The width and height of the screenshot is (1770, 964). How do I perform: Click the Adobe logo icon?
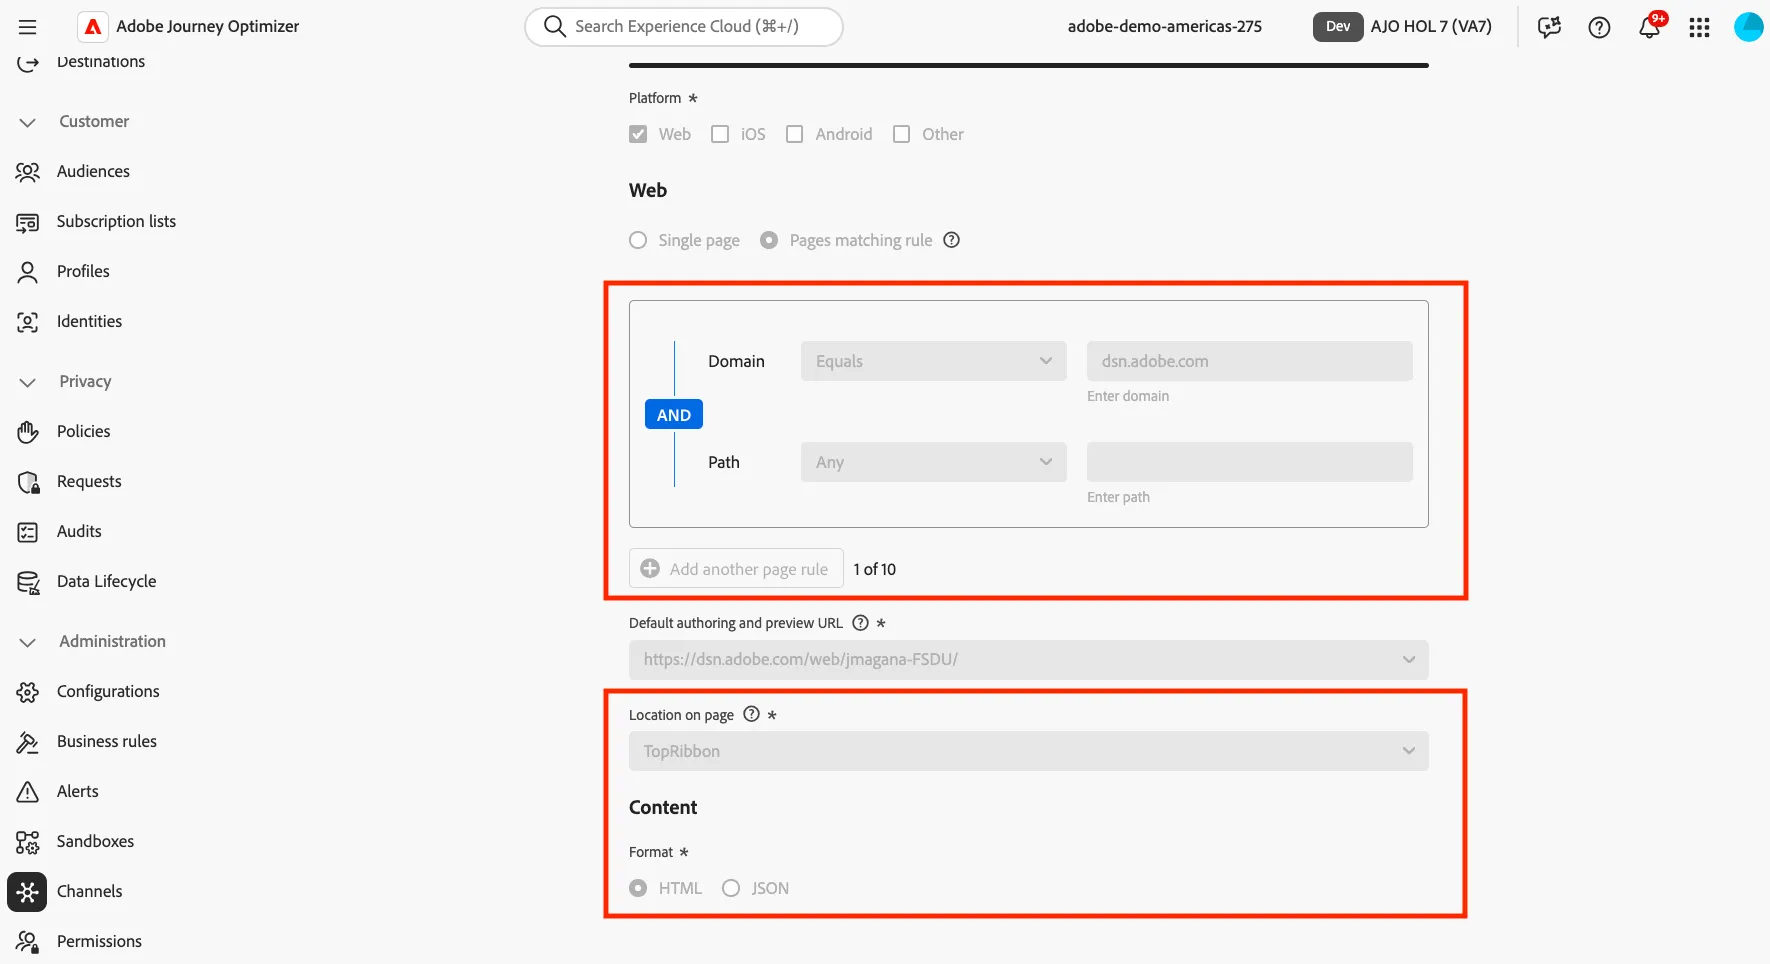[93, 27]
